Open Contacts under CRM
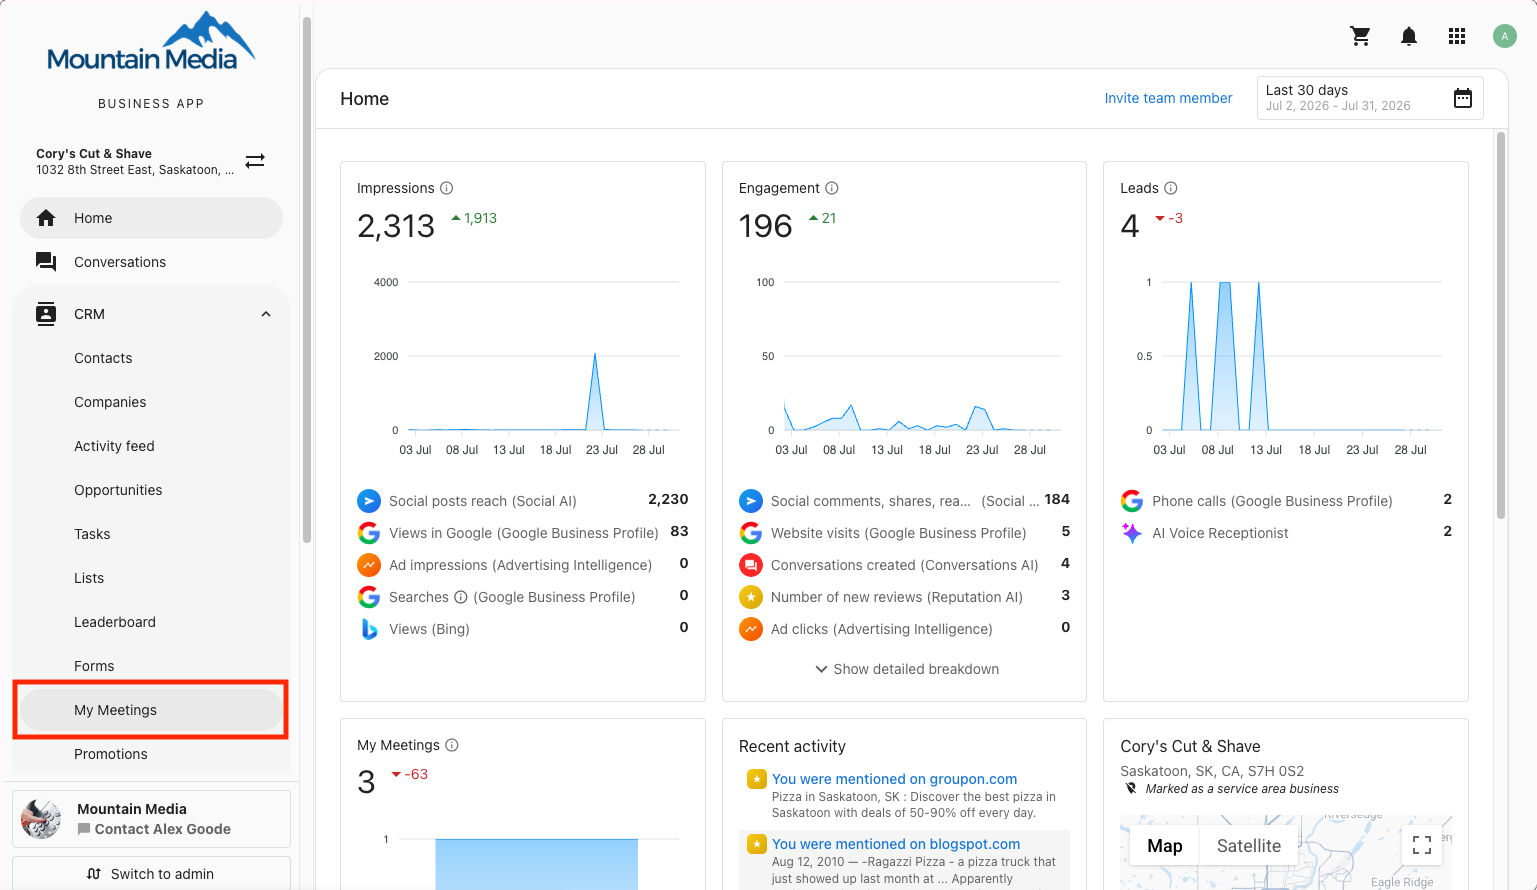This screenshot has width=1537, height=890. (103, 358)
